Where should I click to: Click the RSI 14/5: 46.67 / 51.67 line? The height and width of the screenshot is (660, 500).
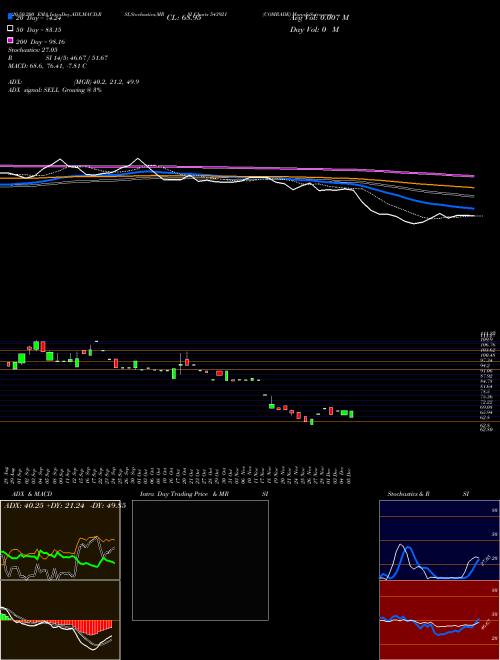pos(58,58)
